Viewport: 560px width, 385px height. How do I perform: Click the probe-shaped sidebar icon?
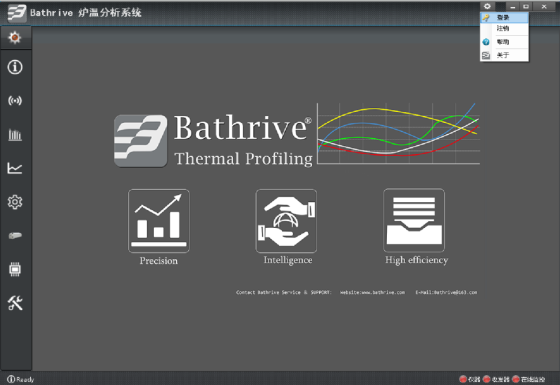15,236
